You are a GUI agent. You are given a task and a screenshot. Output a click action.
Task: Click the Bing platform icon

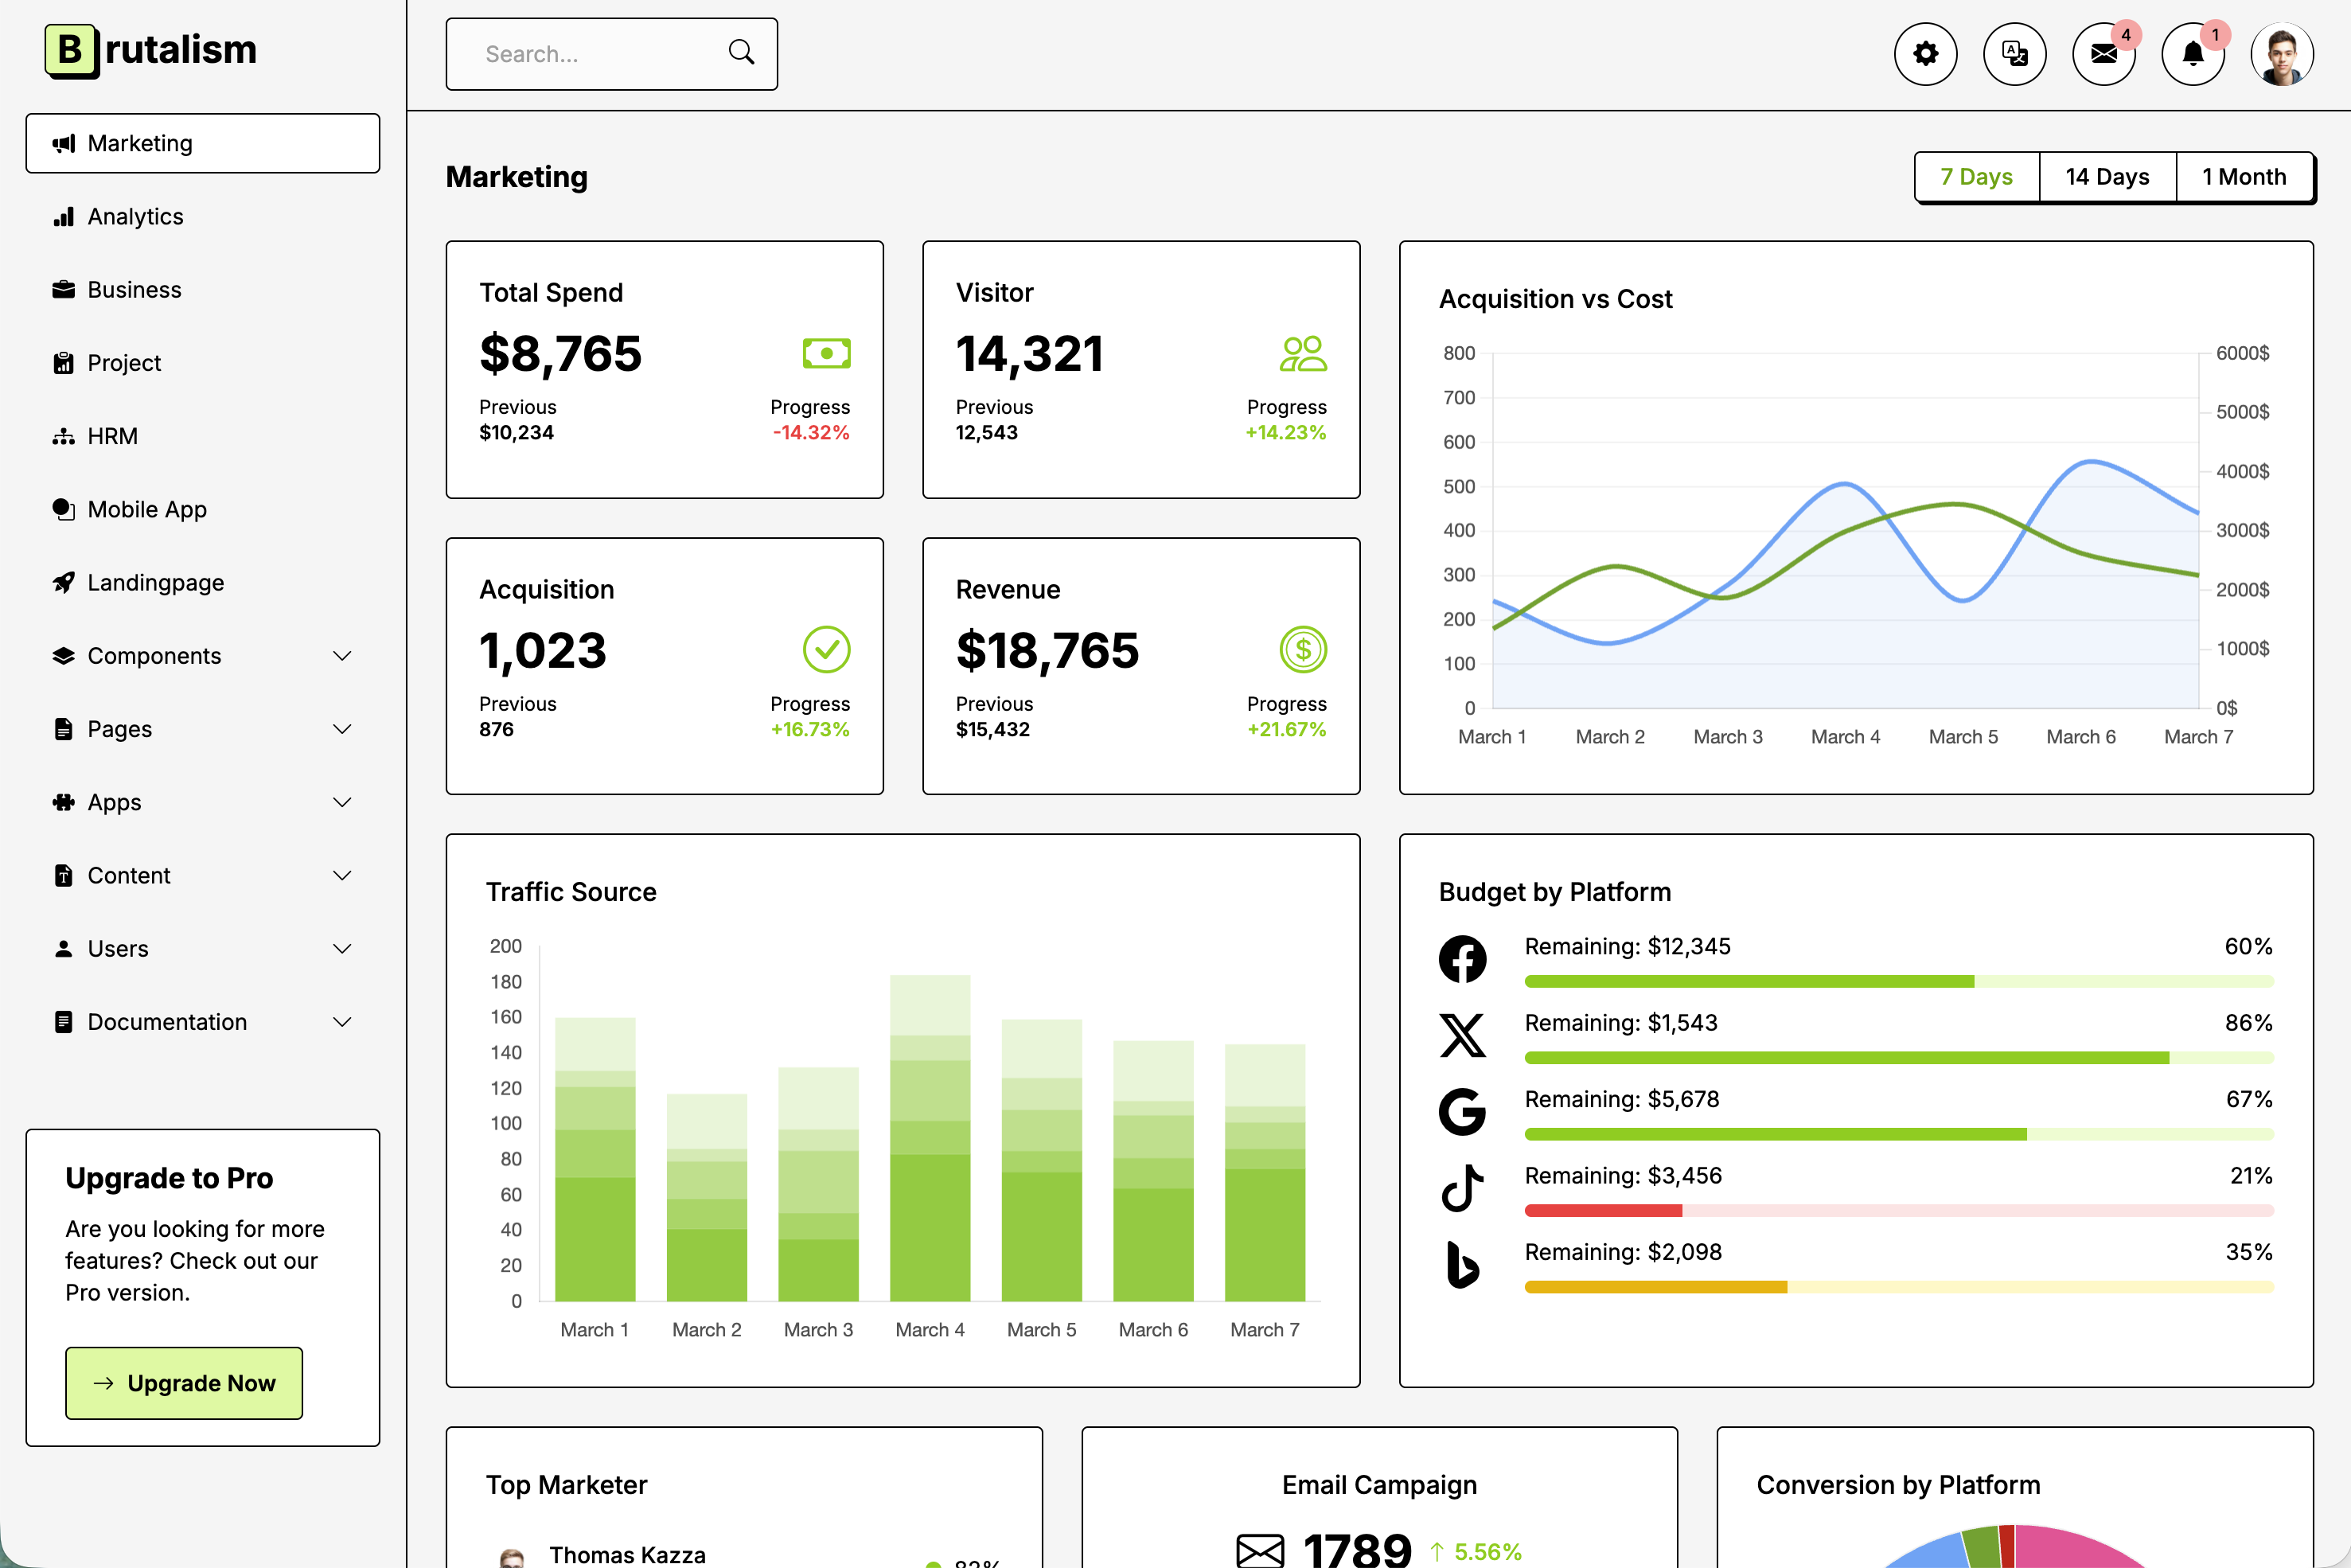(x=1462, y=1265)
